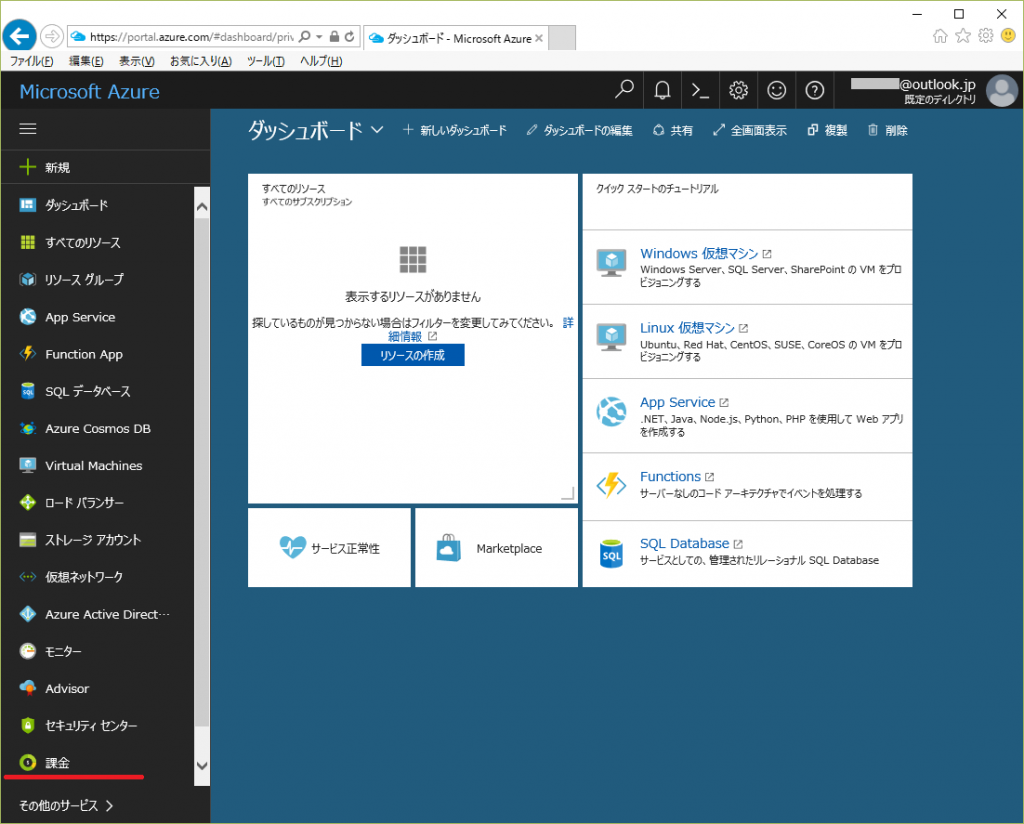Launch Cloud Shell from the top bar
Viewport: 1024px width, 824px height.
[700, 90]
